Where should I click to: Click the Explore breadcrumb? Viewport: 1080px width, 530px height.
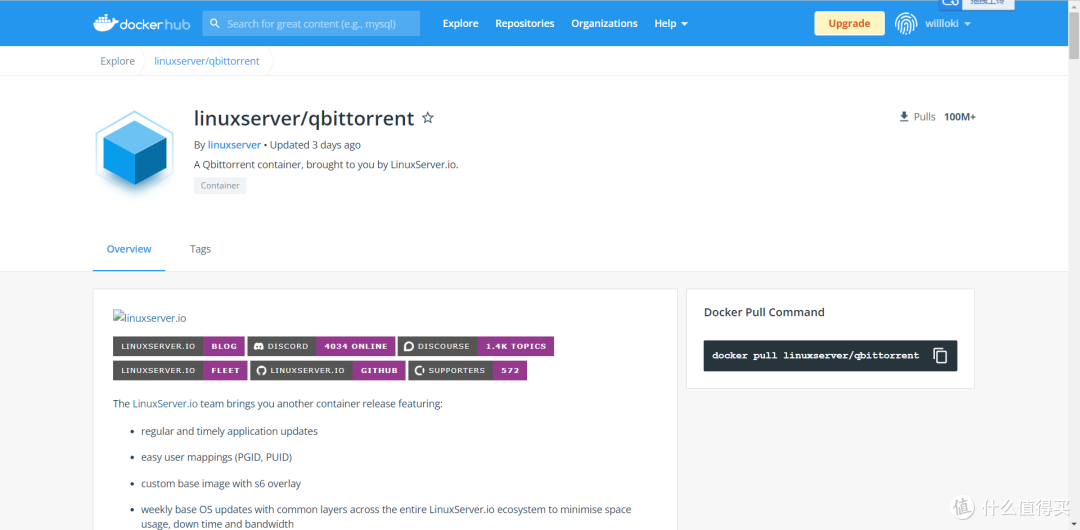[118, 61]
